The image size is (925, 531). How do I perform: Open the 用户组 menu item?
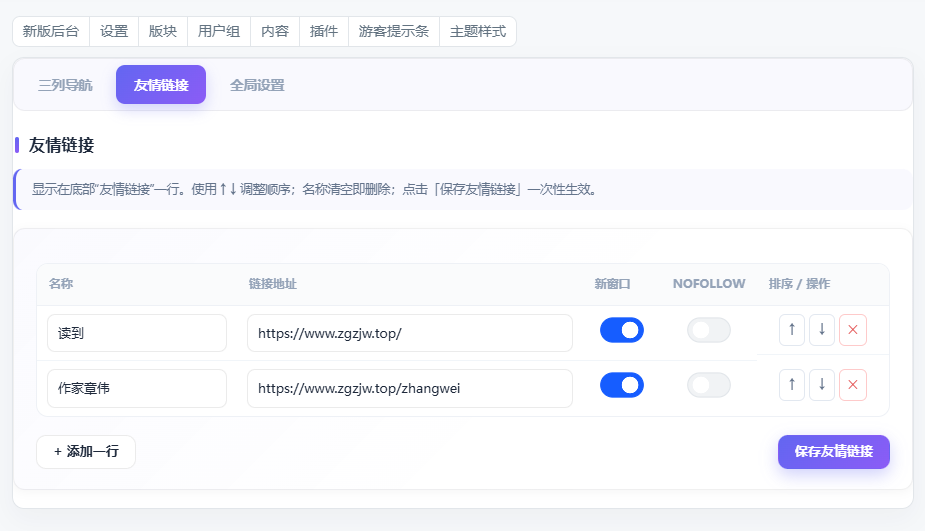click(219, 31)
